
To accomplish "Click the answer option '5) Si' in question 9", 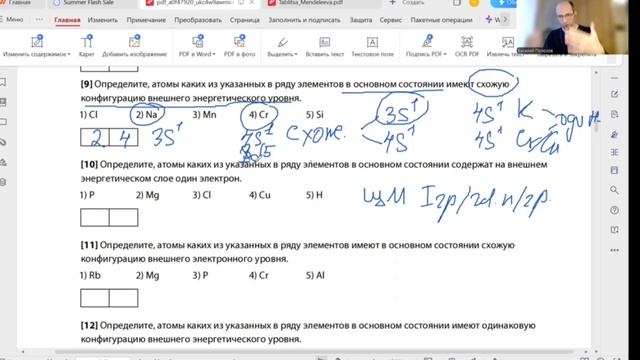I will point(315,115).
